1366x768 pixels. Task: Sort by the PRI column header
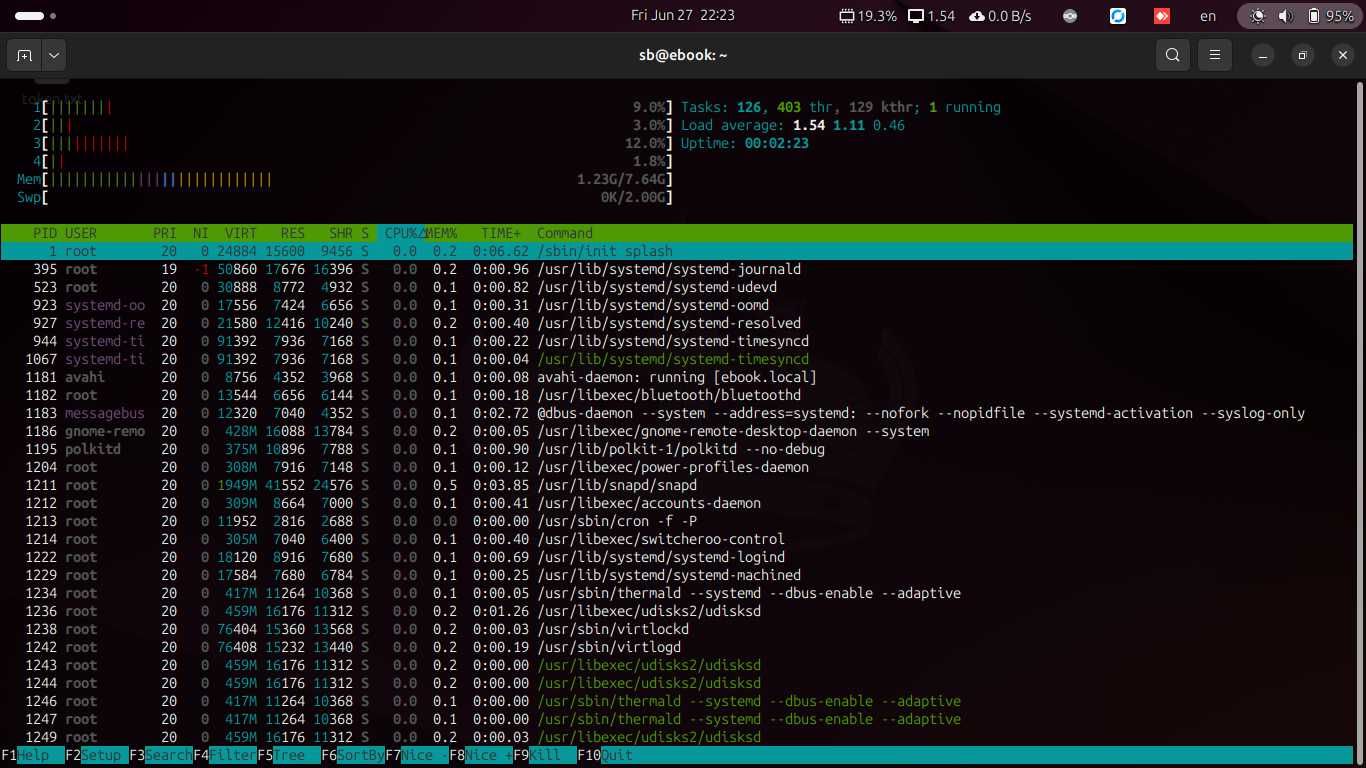[x=165, y=233]
